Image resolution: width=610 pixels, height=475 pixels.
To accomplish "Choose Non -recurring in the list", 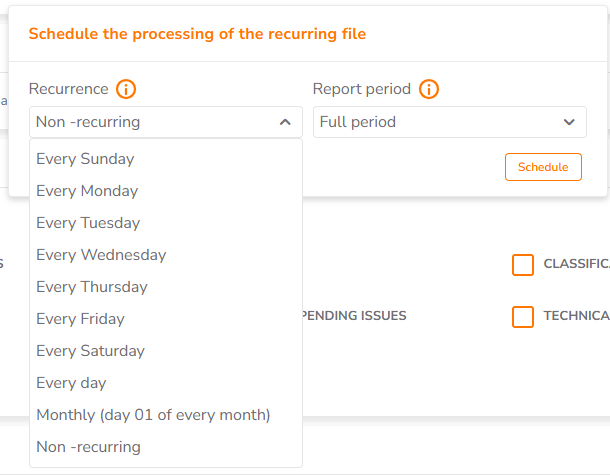I will point(166,447).
